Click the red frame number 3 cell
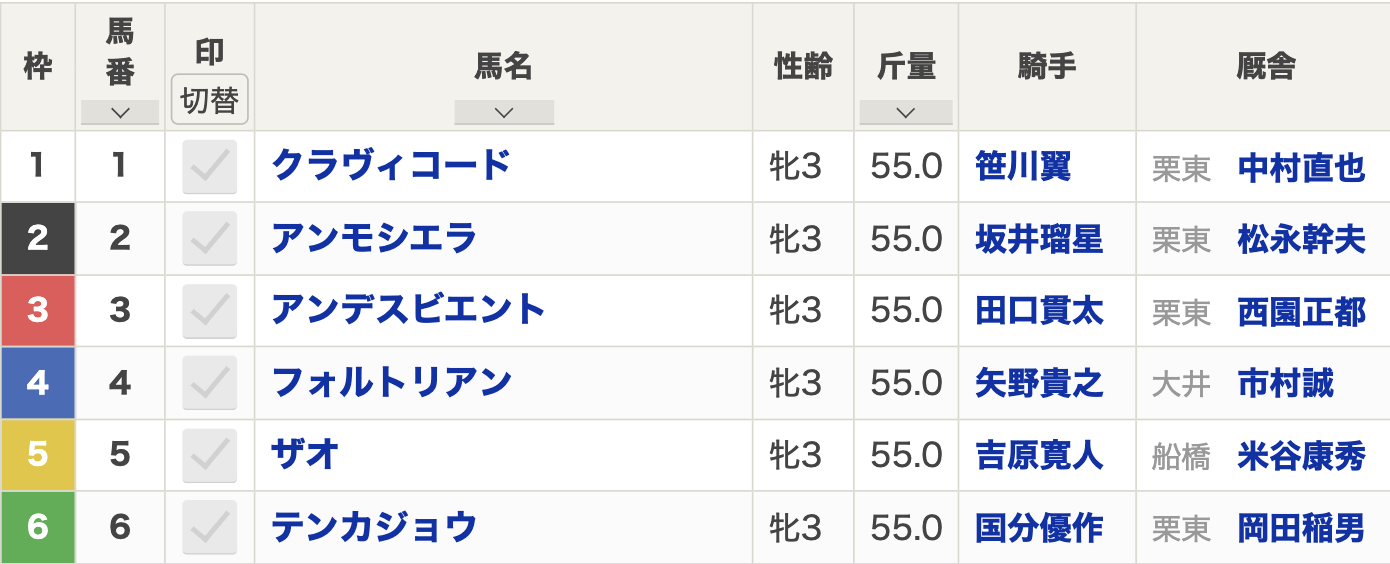The height and width of the screenshot is (564, 1390). 37,311
